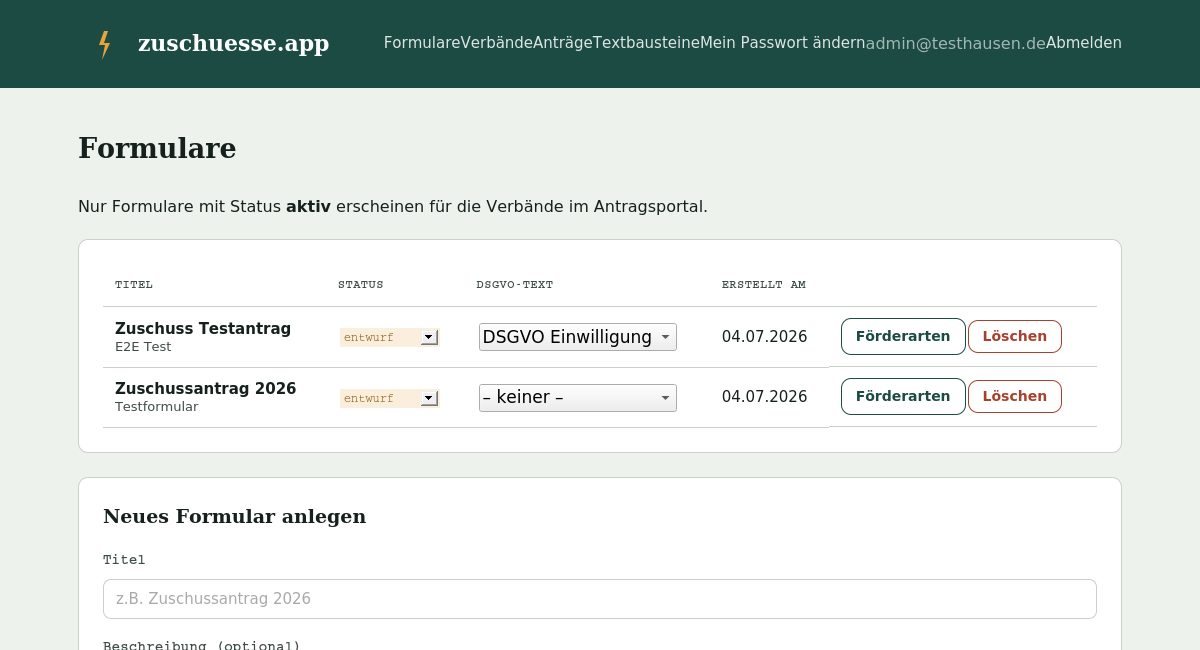Click the Zuschussantrag 2026 title text
1200x650 pixels.
(206, 388)
